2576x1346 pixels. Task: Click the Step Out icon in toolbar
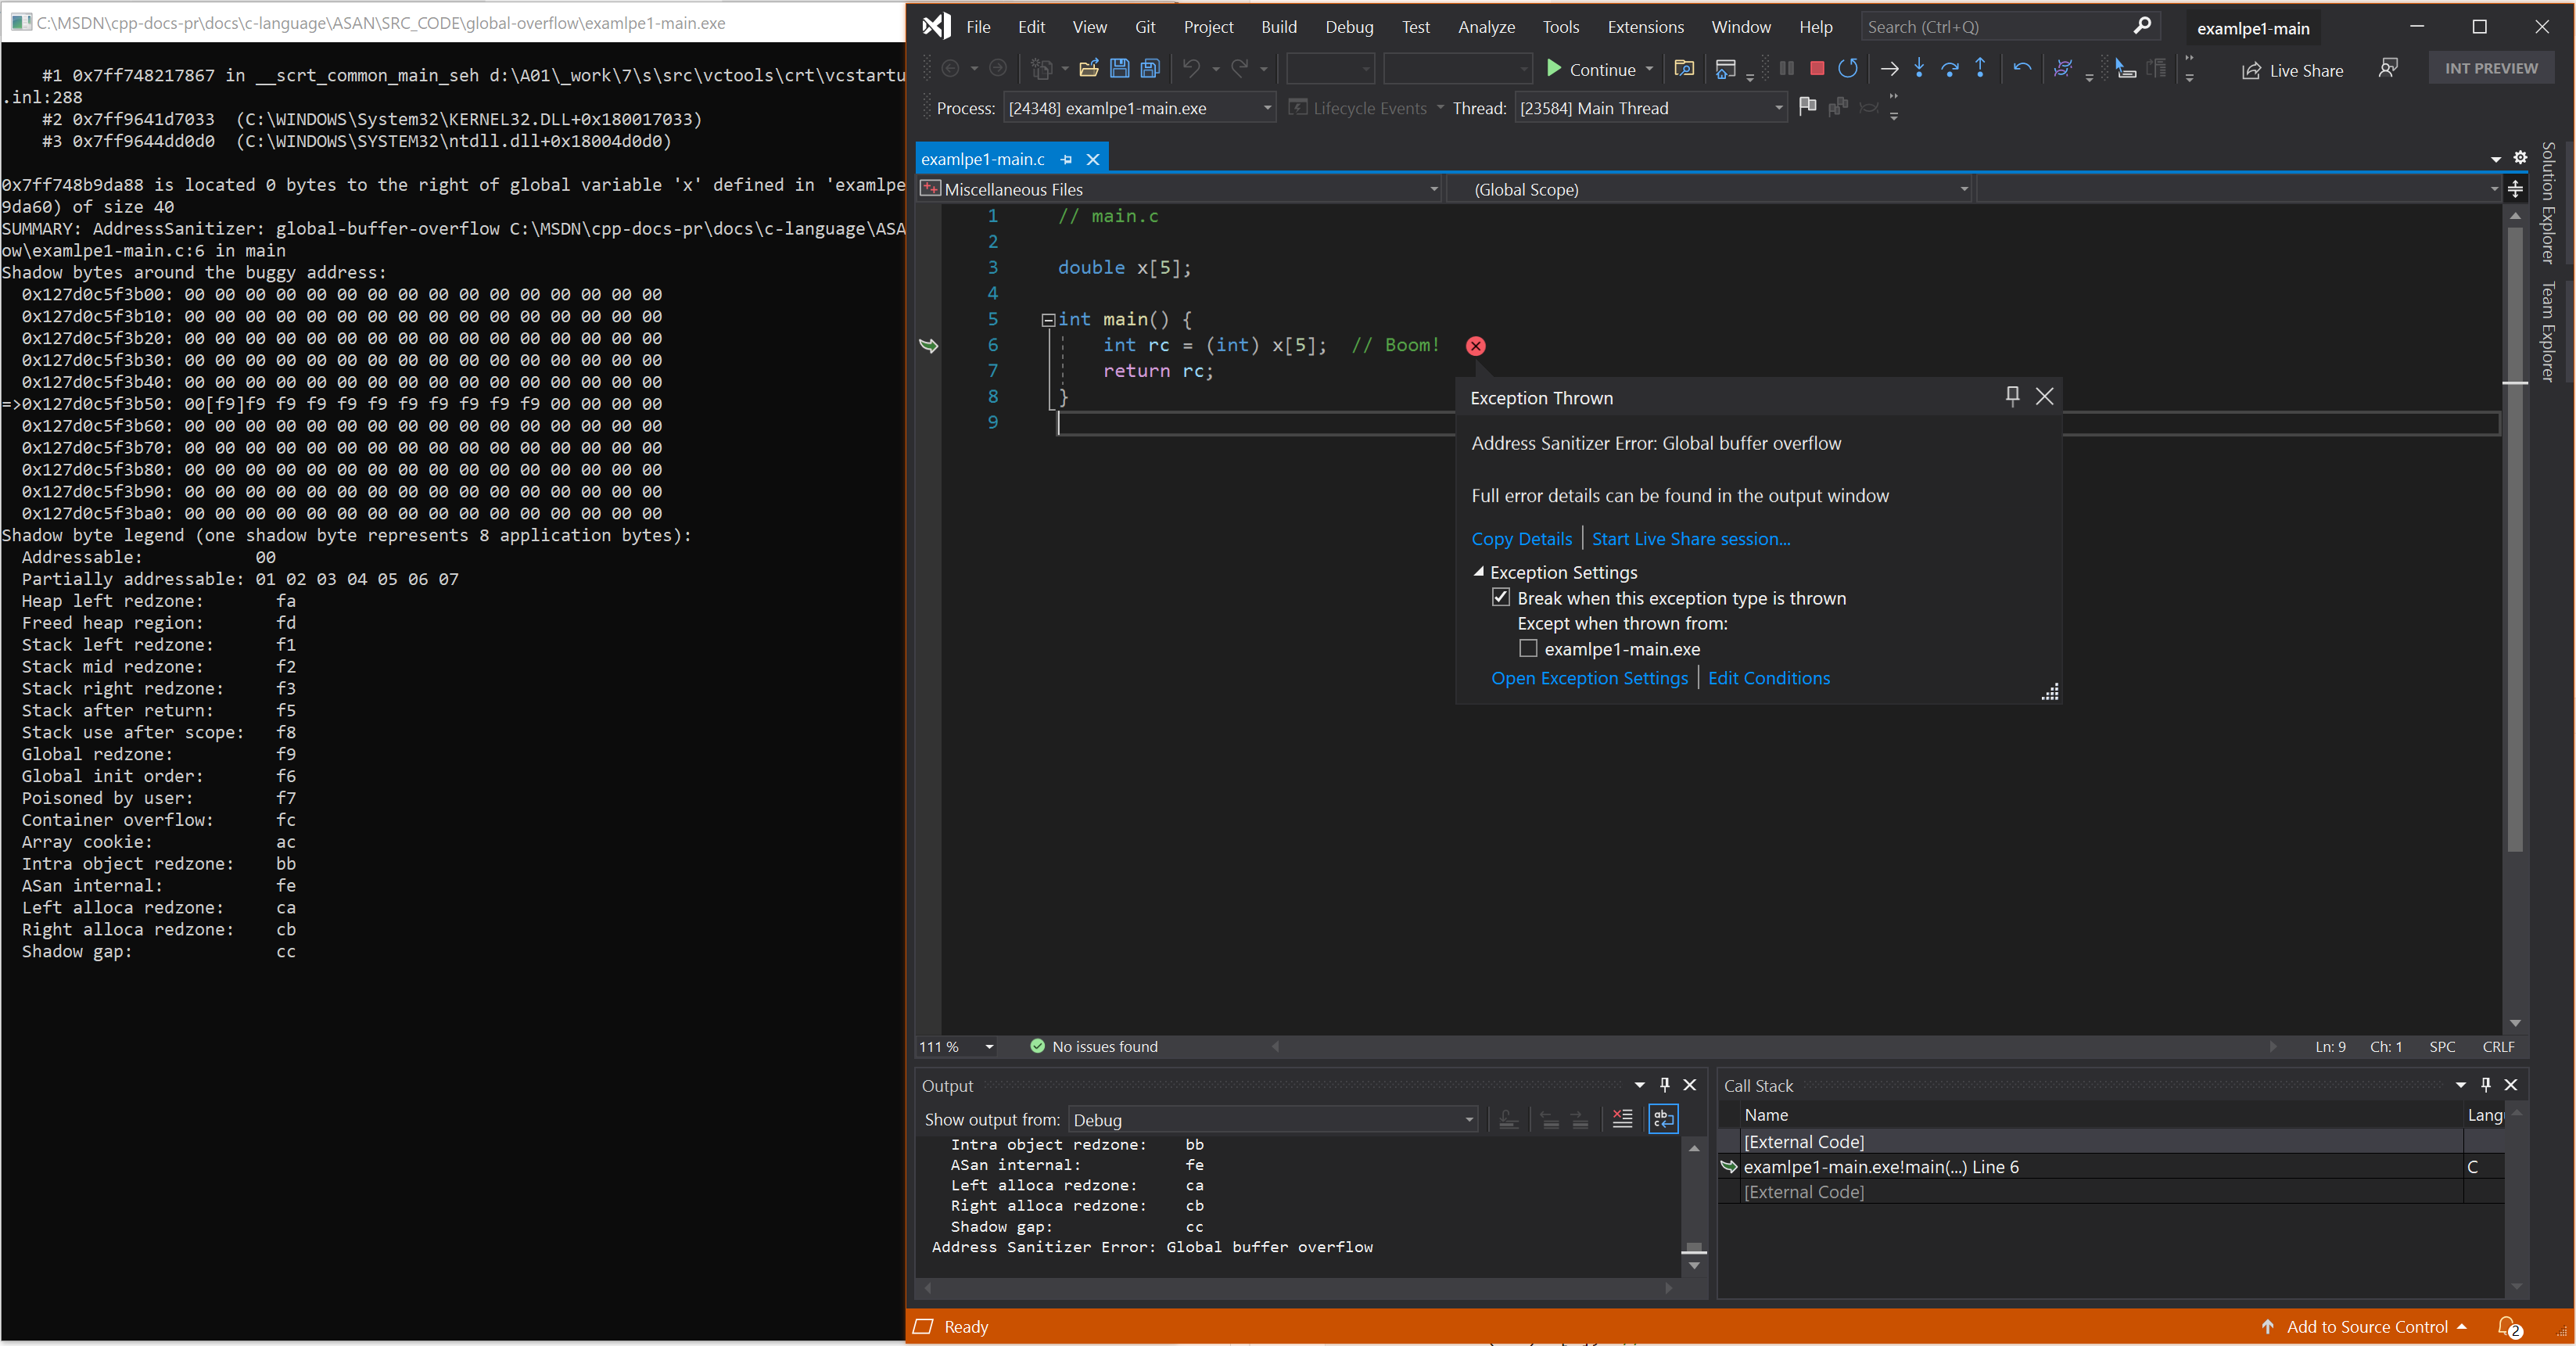pos(1980,68)
